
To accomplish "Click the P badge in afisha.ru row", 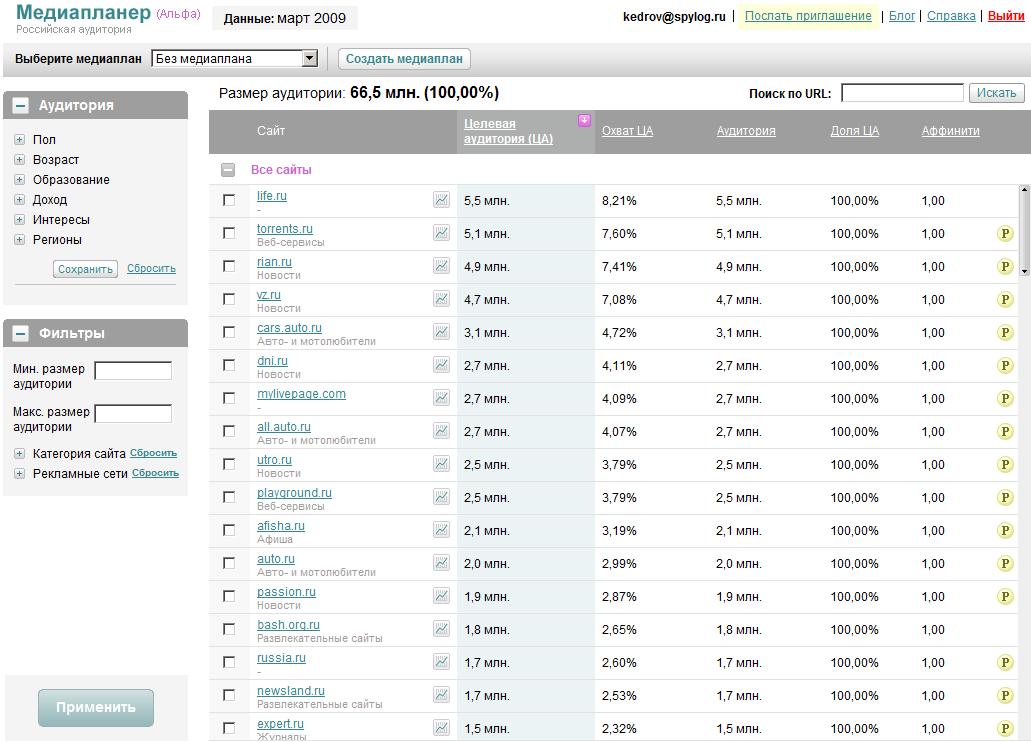I will coord(1005,530).
